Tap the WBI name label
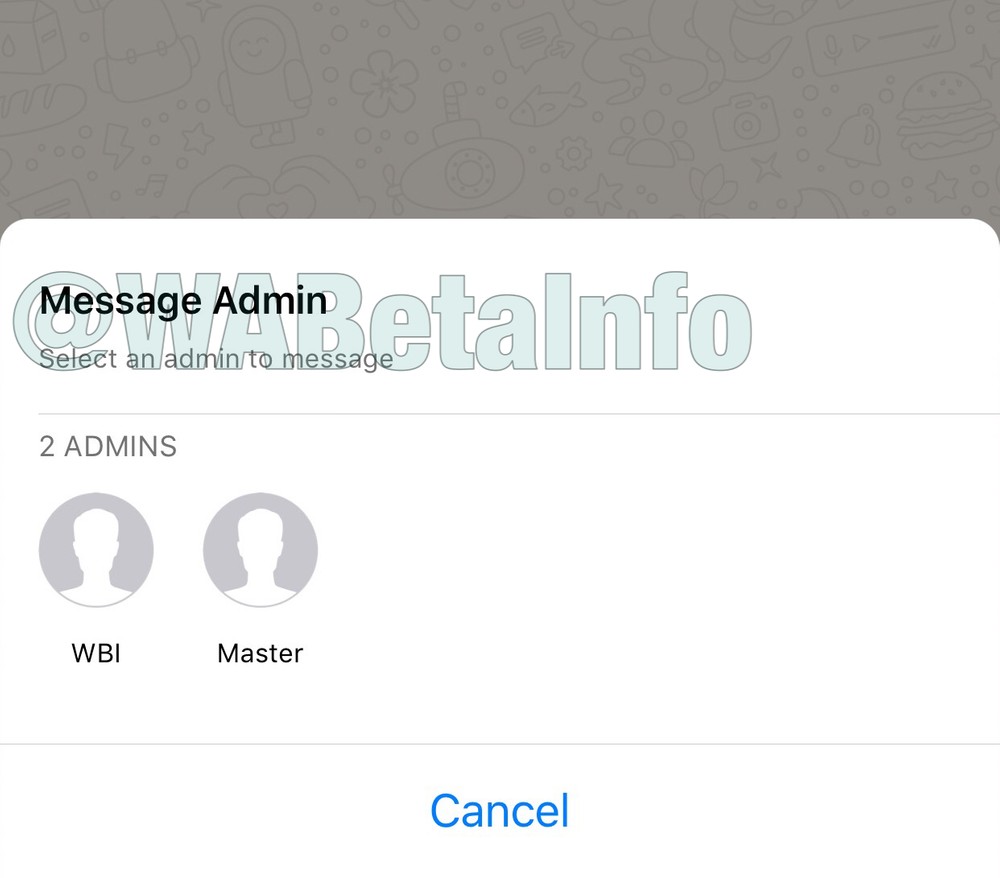 tap(96, 653)
